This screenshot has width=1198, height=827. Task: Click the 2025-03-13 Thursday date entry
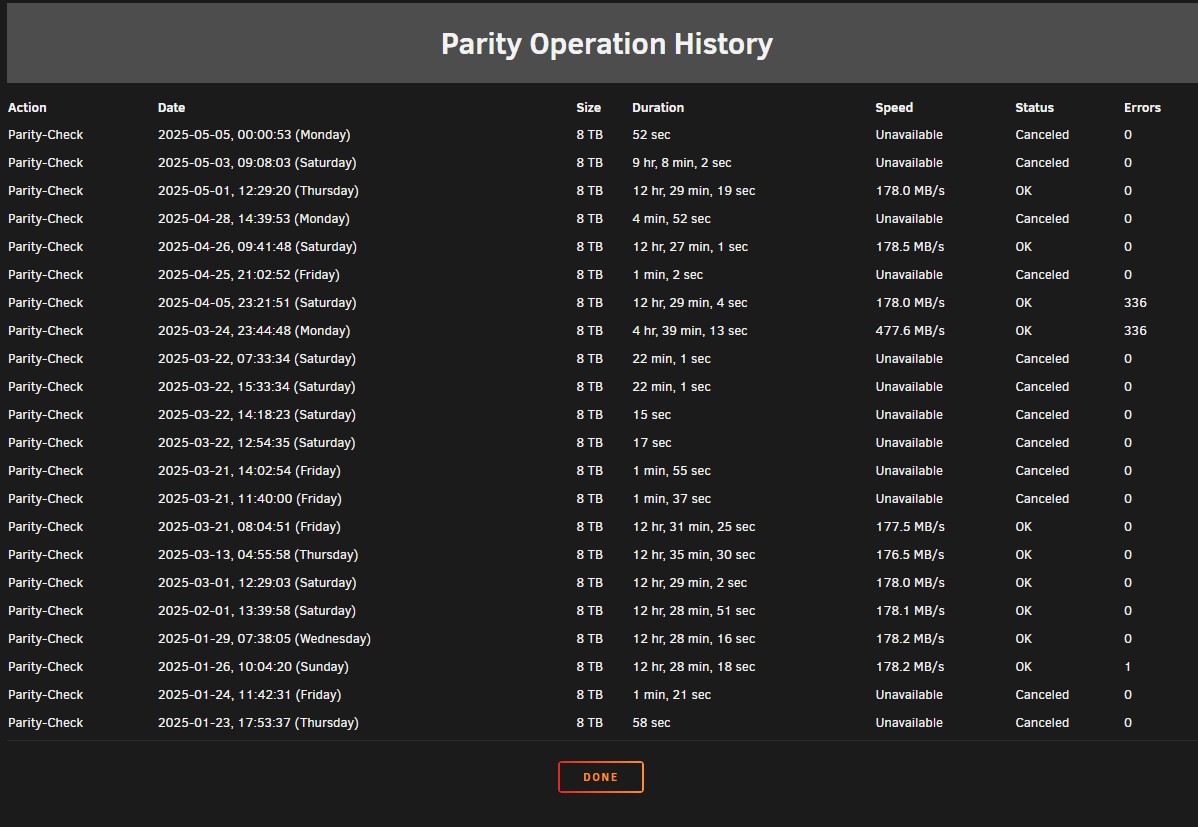coord(257,555)
